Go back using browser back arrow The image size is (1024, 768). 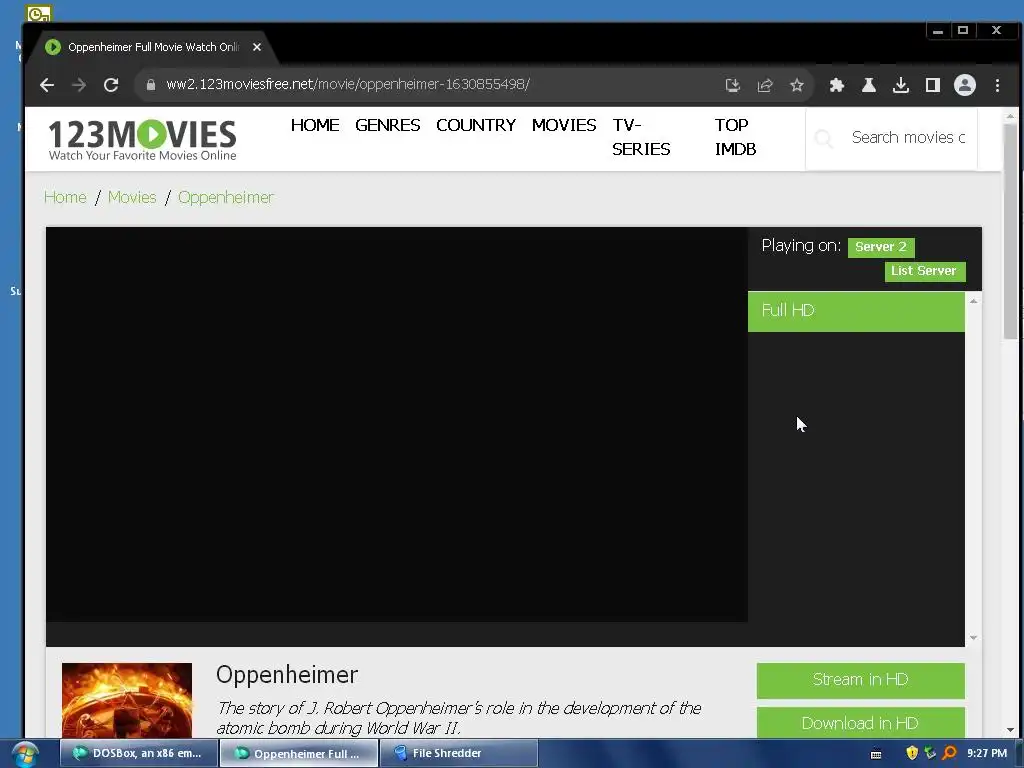click(46, 85)
